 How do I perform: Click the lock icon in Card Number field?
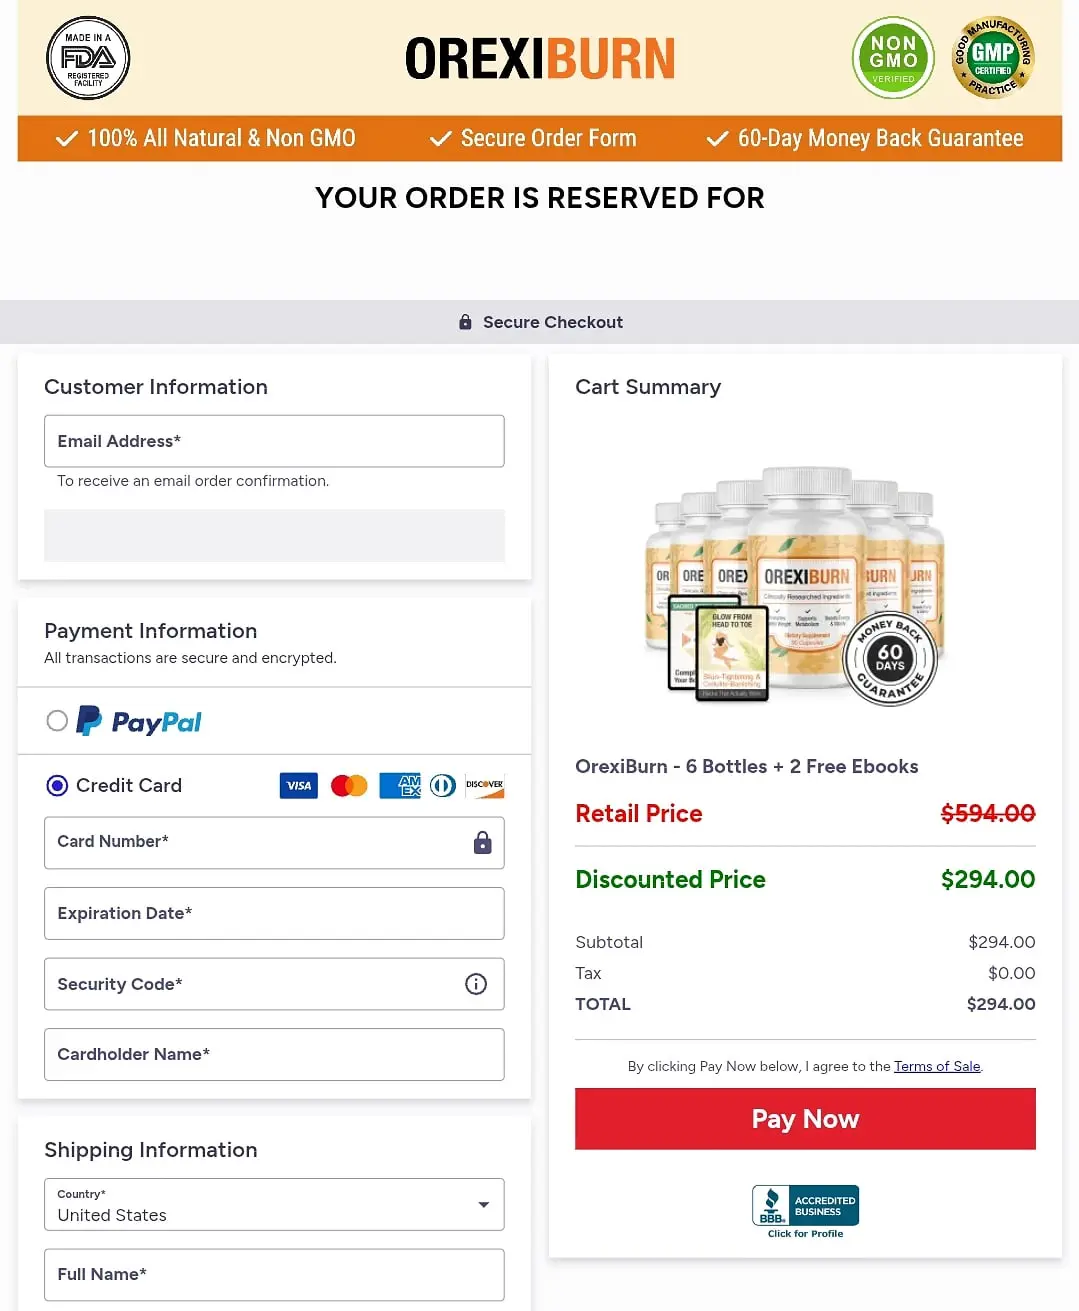tap(482, 843)
